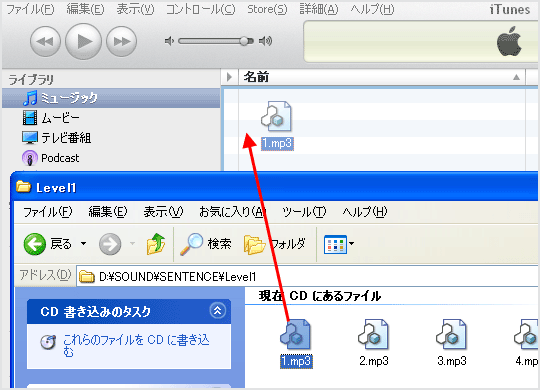Collapse the CD 書き込みのタスク panel
Viewport: 540px width, 390px height.
[x=218, y=310]
